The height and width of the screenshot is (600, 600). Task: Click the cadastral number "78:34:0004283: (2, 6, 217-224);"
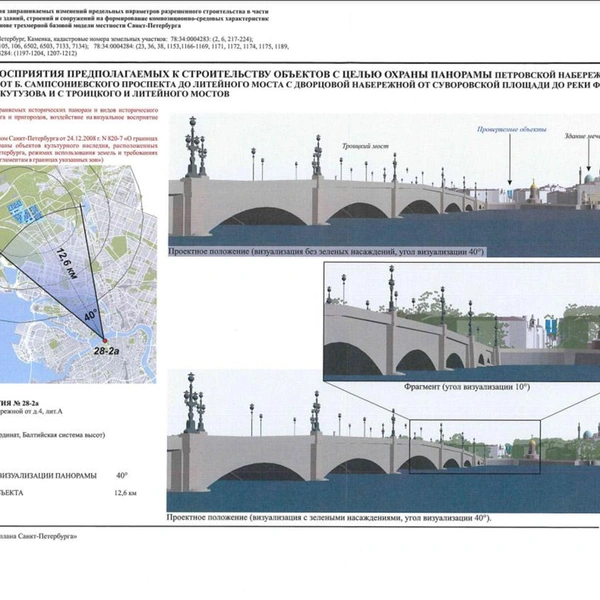click(x=212, y=39)
